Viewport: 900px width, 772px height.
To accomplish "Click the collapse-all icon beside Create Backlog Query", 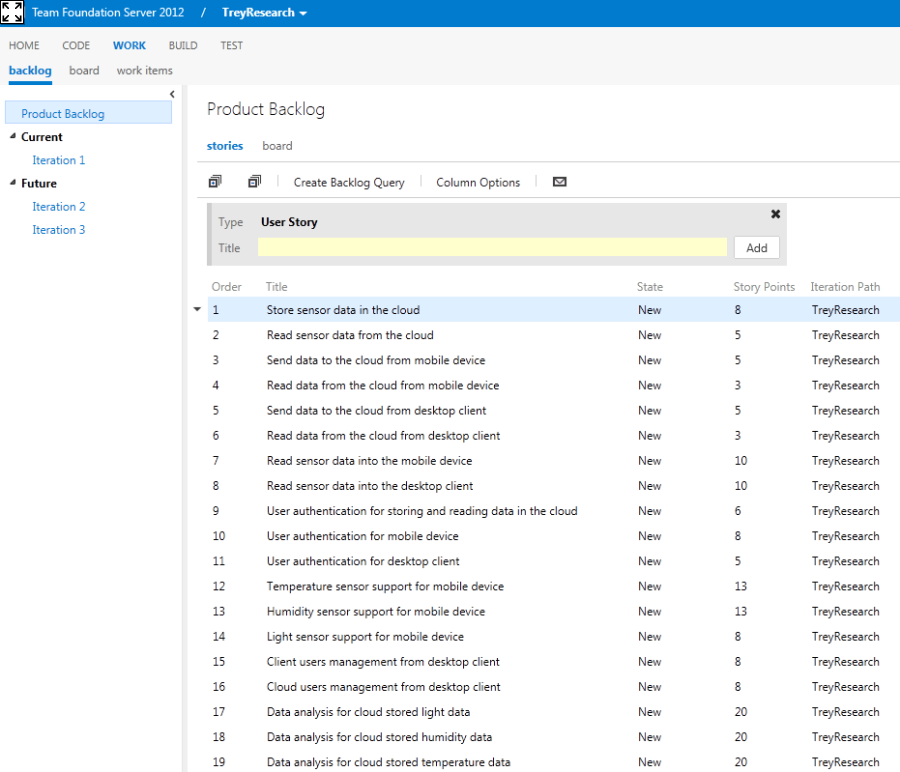I will [x=254, y=182].
